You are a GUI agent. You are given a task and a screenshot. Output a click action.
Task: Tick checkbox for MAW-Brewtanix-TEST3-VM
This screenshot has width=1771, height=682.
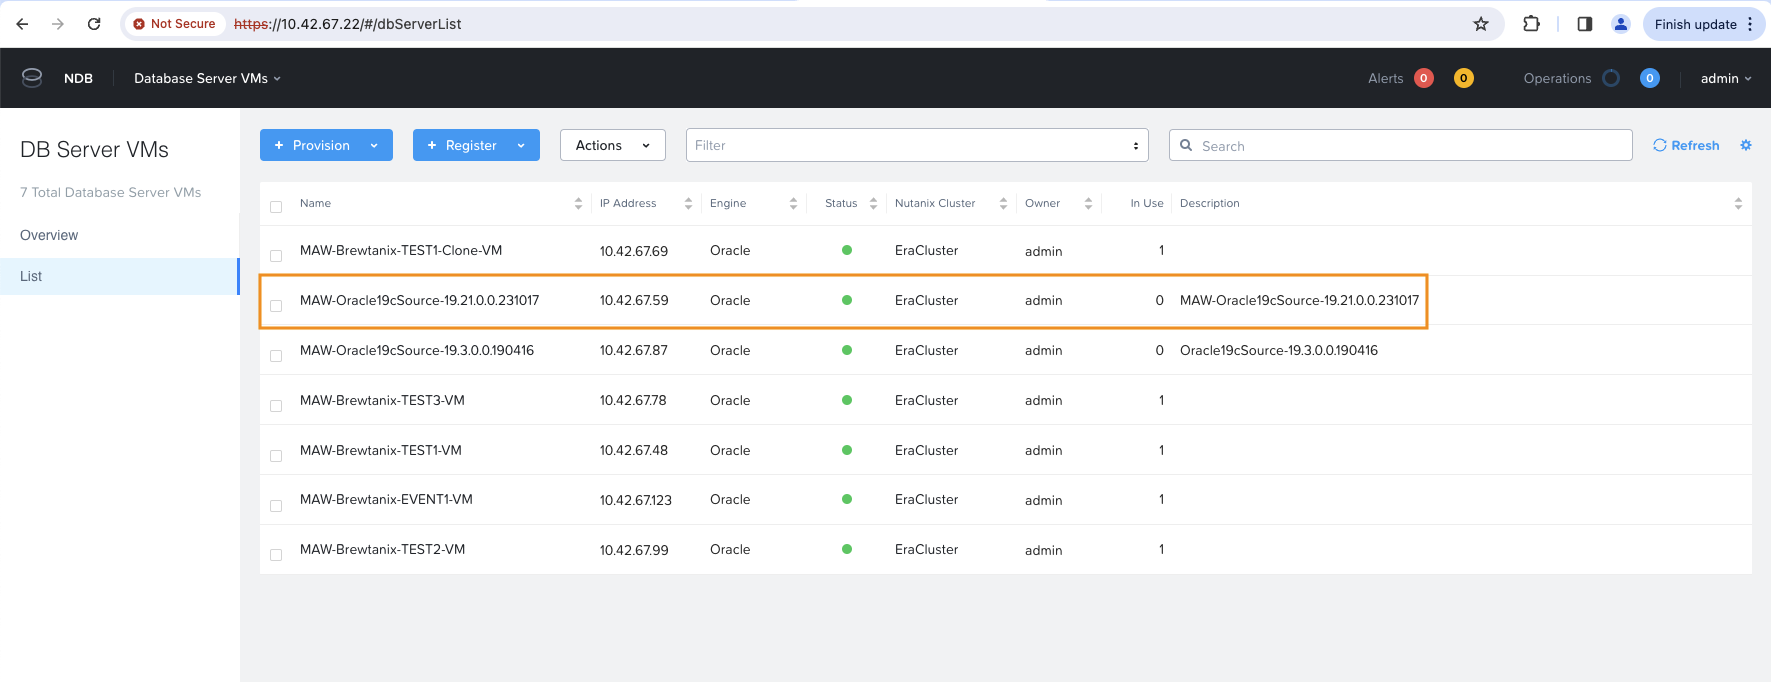point(276,406)
